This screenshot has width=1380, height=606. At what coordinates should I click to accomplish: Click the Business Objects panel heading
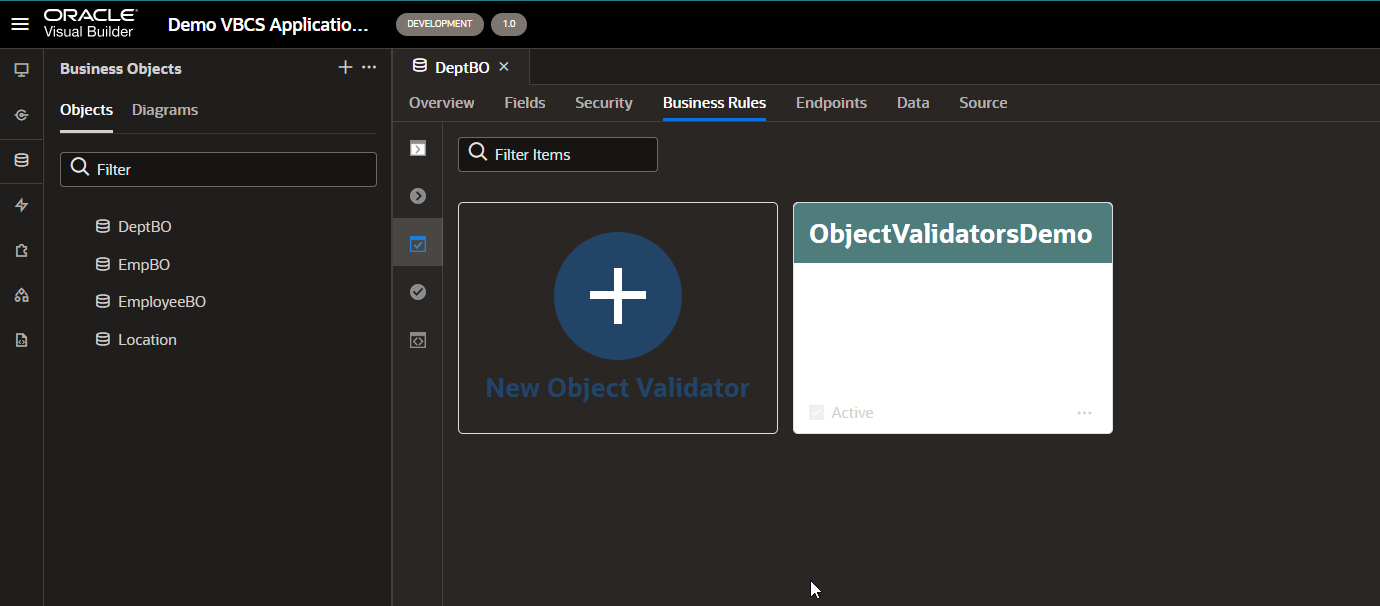click(x=121, y=69)
